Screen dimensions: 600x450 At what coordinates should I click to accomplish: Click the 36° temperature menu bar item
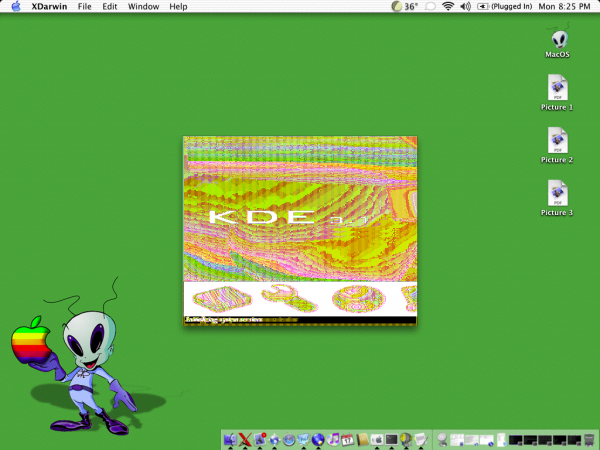(x=405, y=7)
